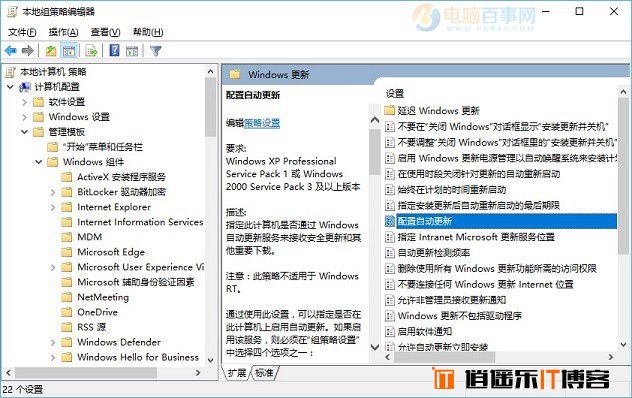632x398 pixels.
Task: Click the Forward arrow toolbar icon
Action: [x=27, y=51]
